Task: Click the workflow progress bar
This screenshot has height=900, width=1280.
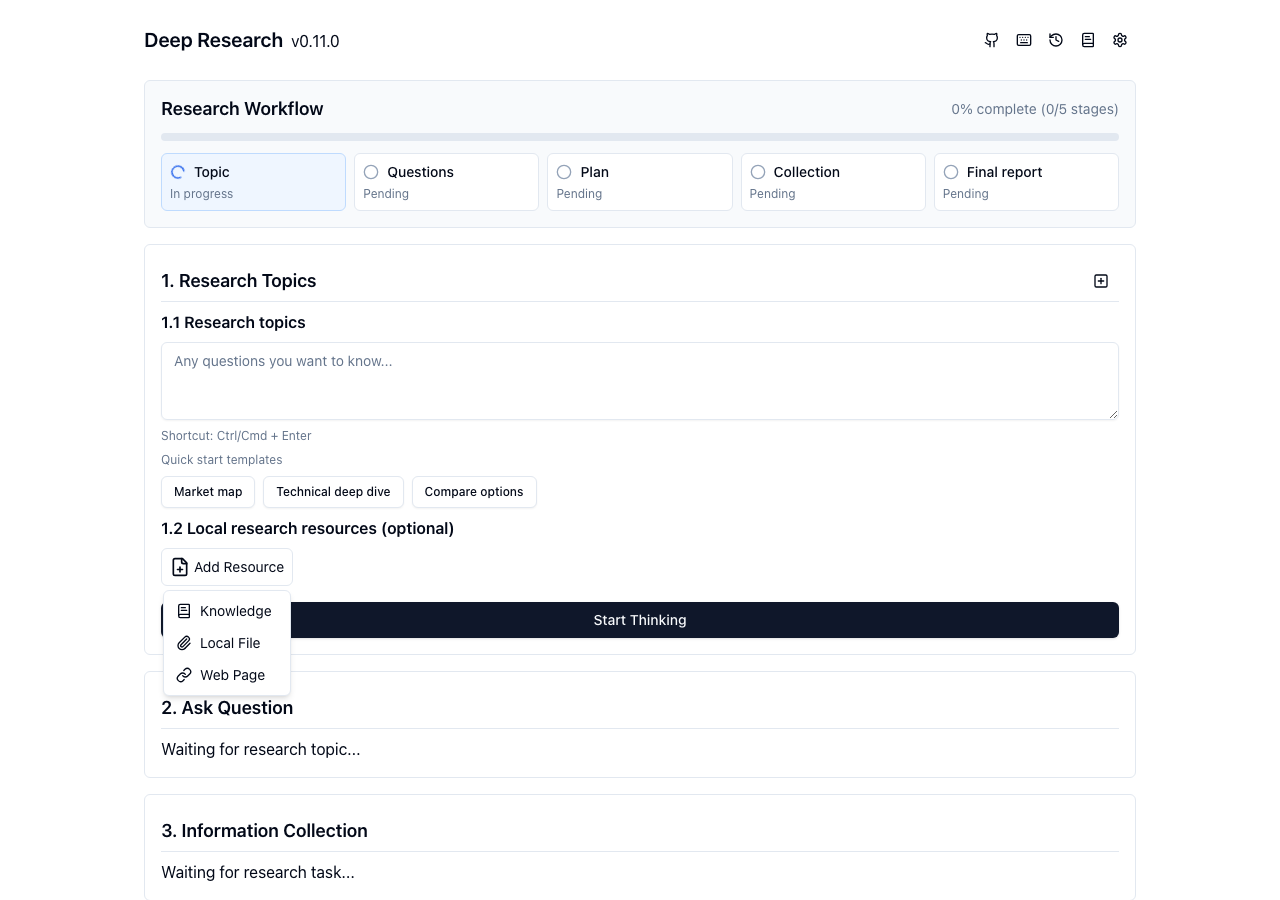Action: click(640, 137)
